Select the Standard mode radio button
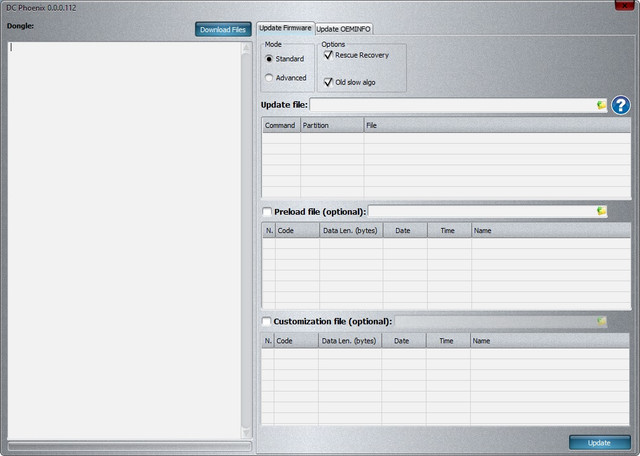Screen dimensions: 640x456 coord(269,59)
